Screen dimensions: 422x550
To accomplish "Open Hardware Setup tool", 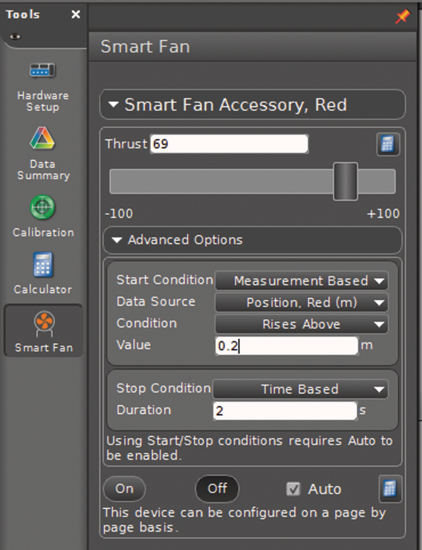I will [x=43, y=87].
